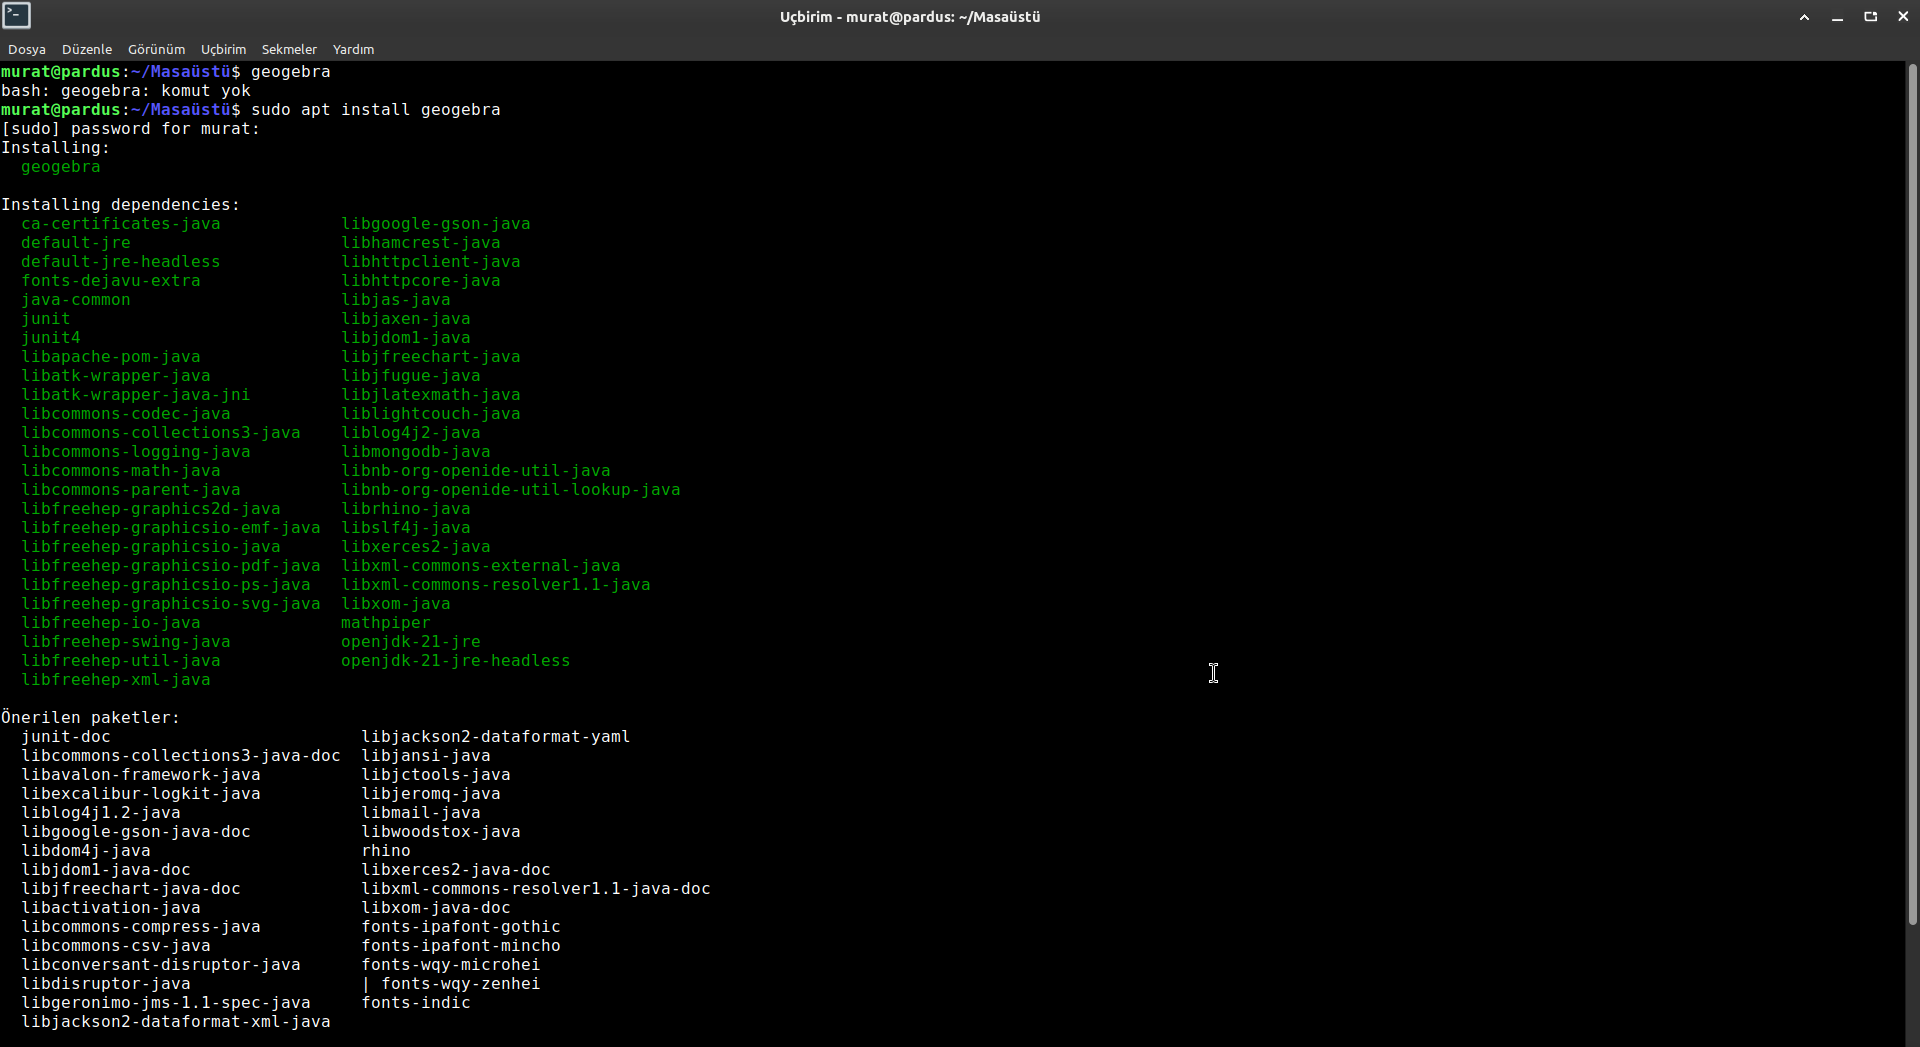The height and width of the screenshot is (1047, 1920).
Task: Open the Sekmeler menu
Action: pos(289,49)
